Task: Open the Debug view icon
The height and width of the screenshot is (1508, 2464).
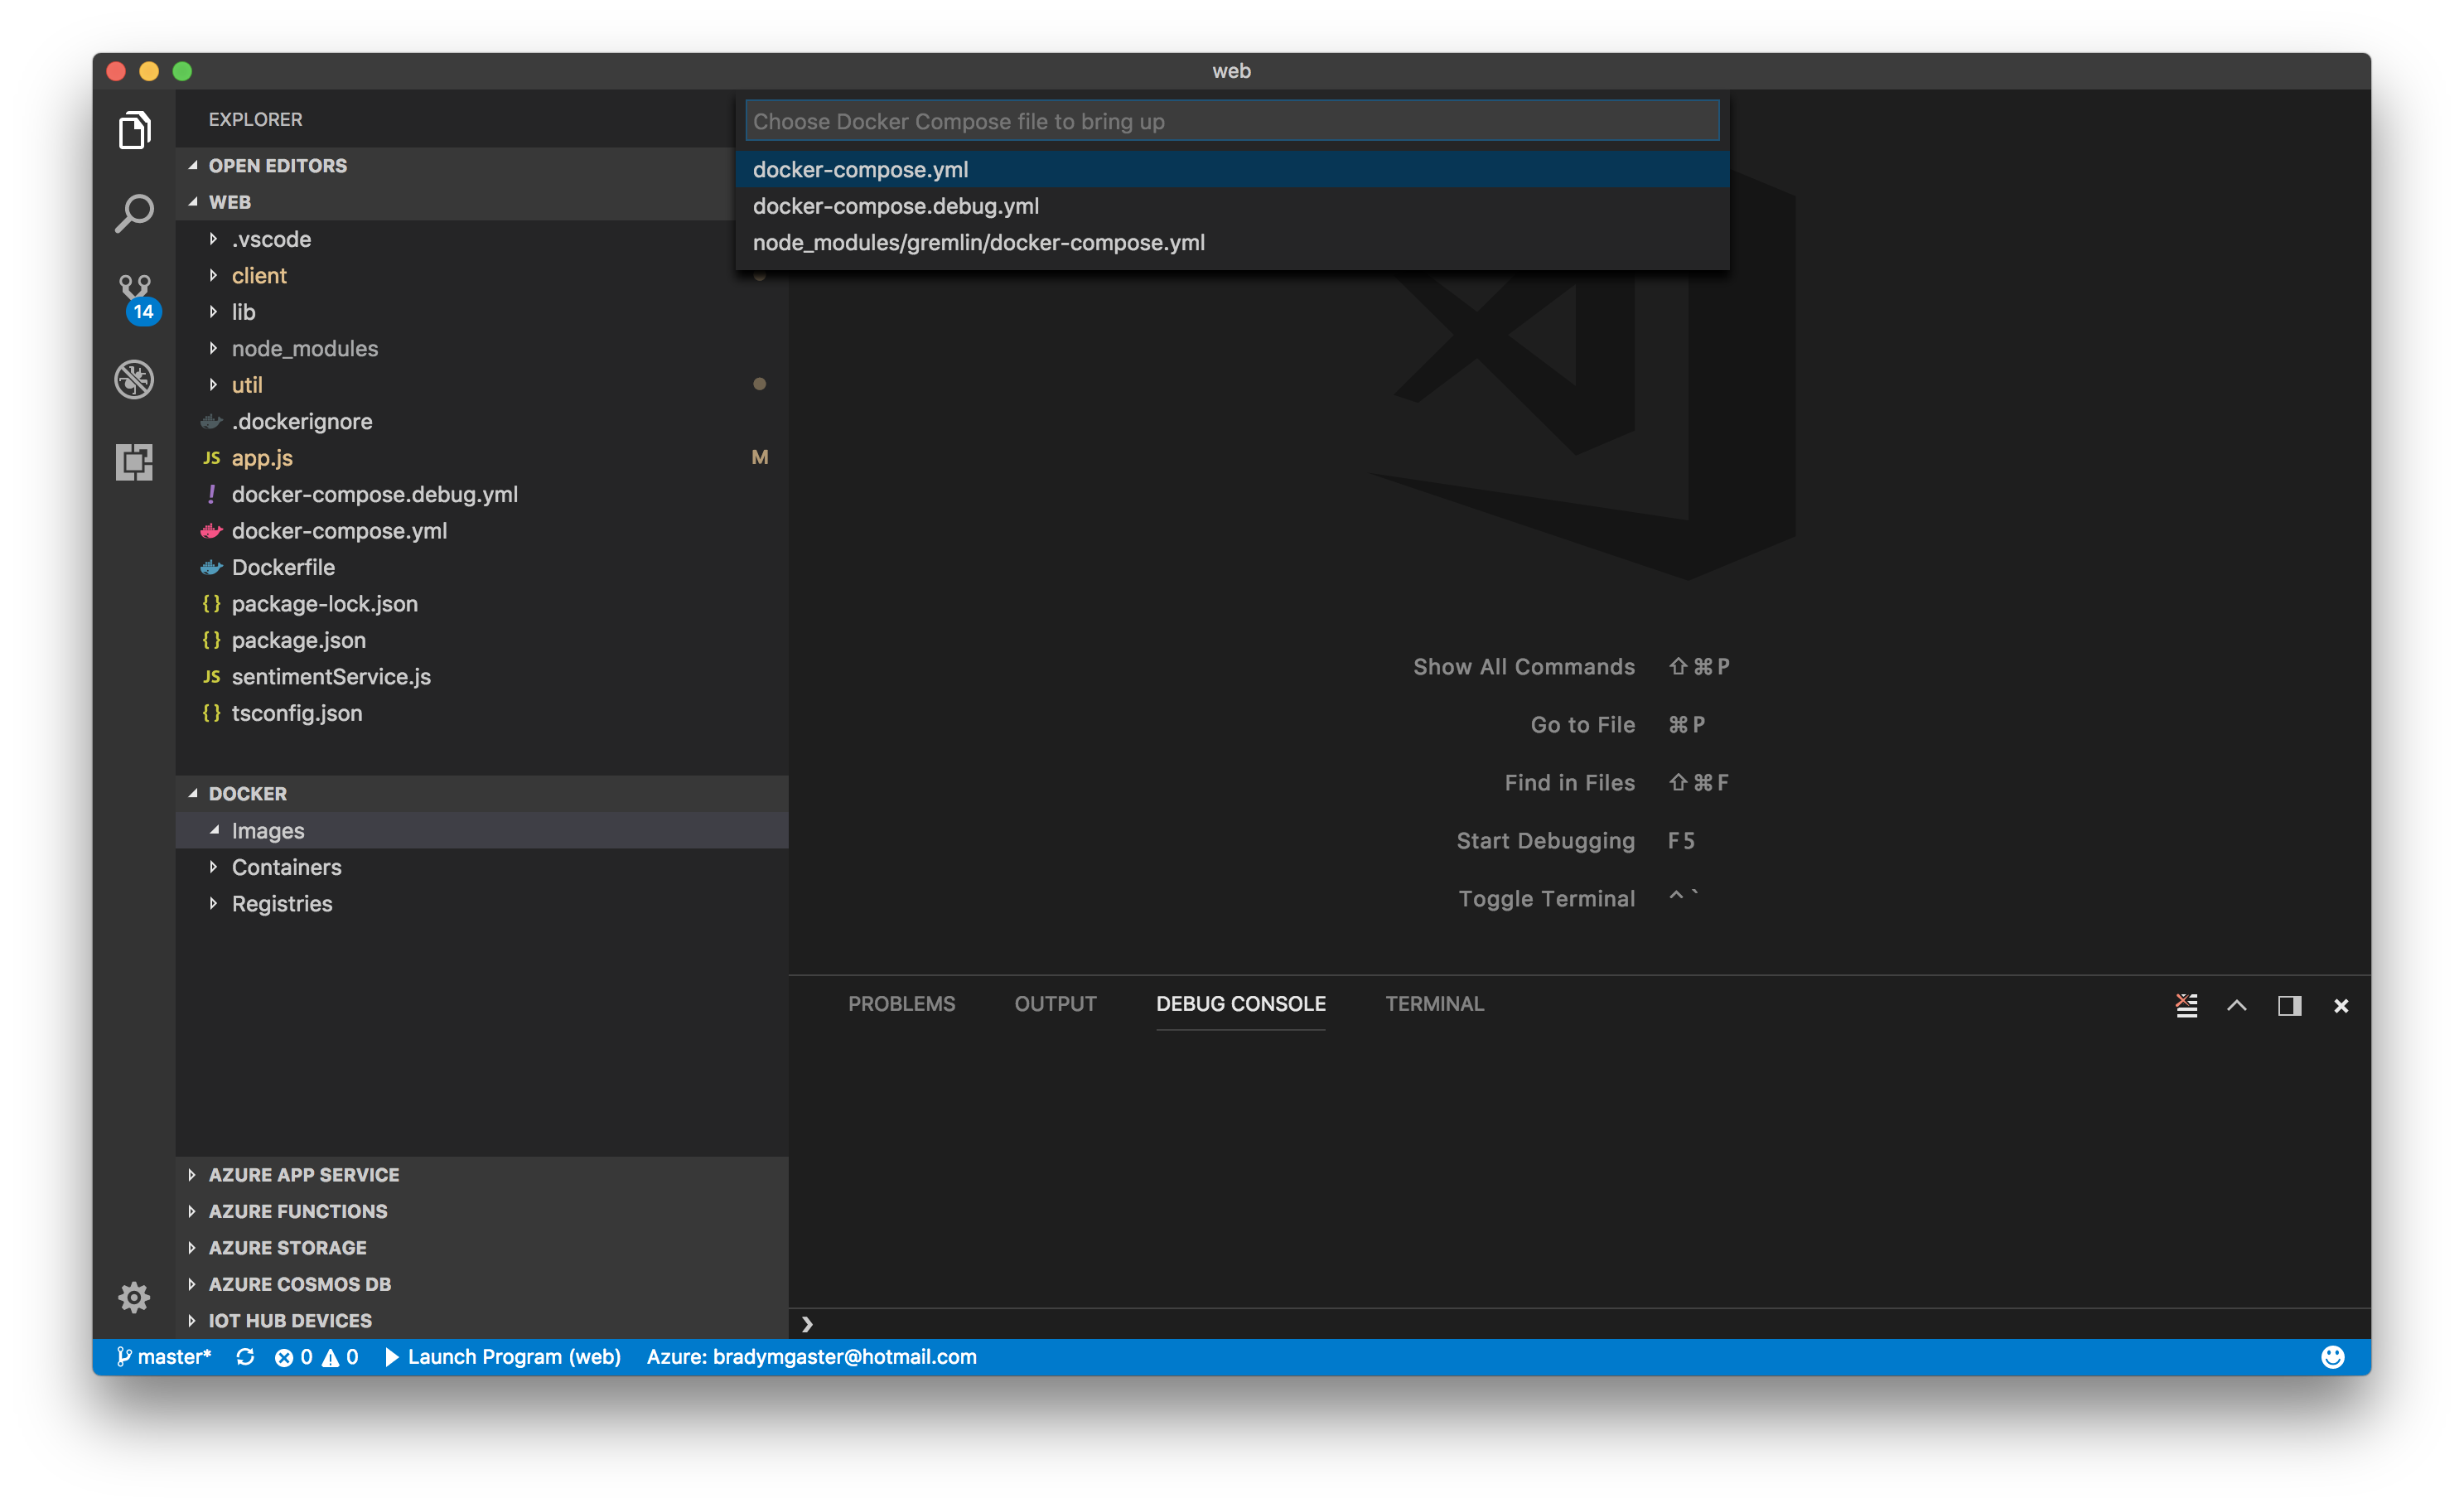Action: [134, 379]
